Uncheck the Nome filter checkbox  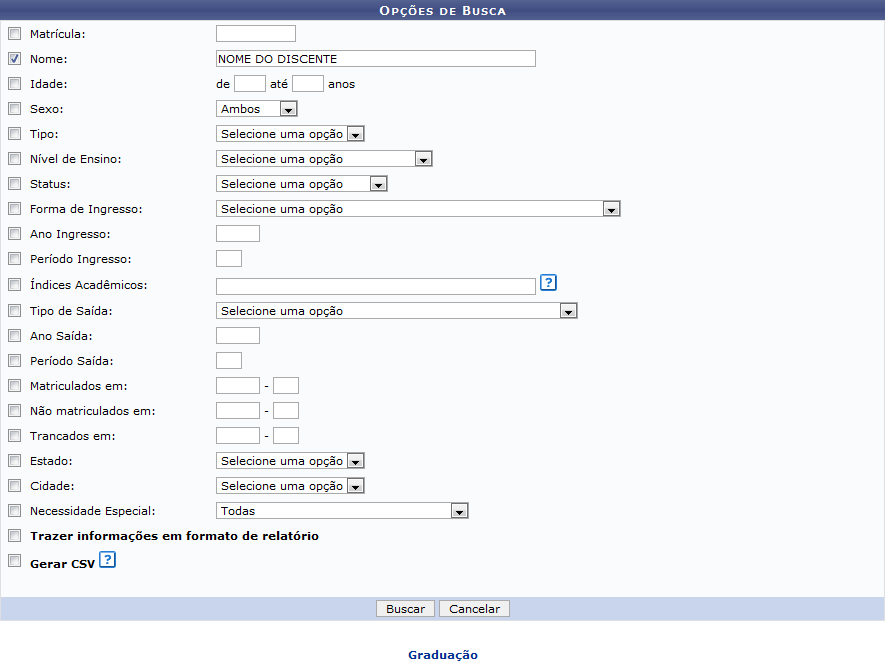pyautogui.click(x=14, y=59)
